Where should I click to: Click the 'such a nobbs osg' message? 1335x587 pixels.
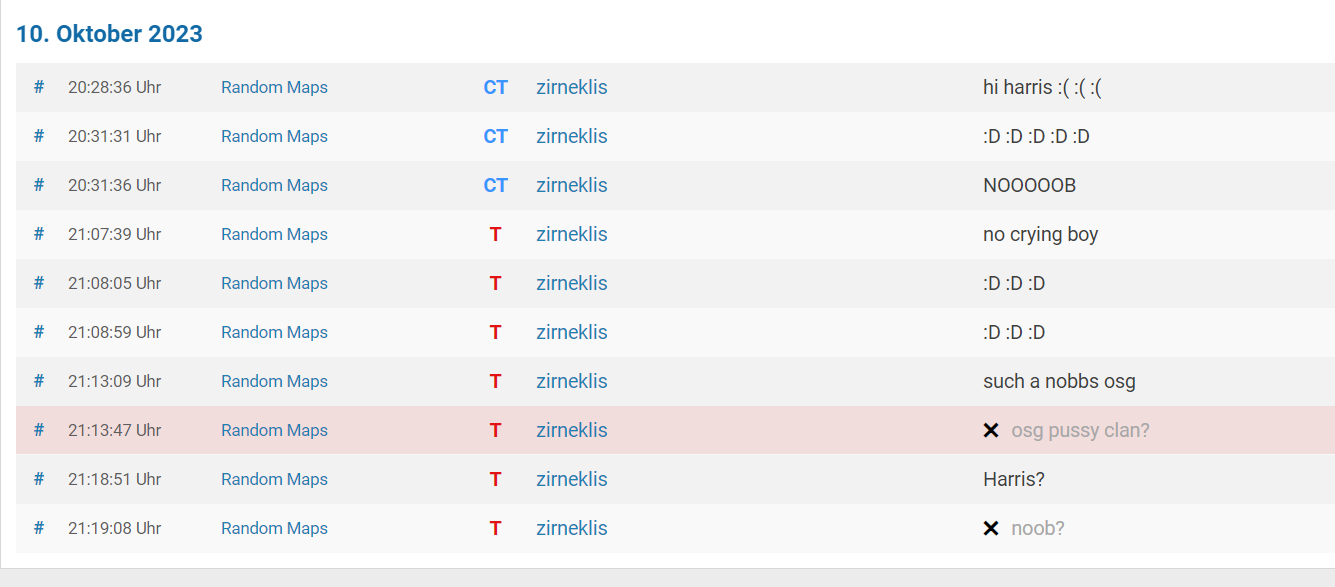coord(1059,381)
